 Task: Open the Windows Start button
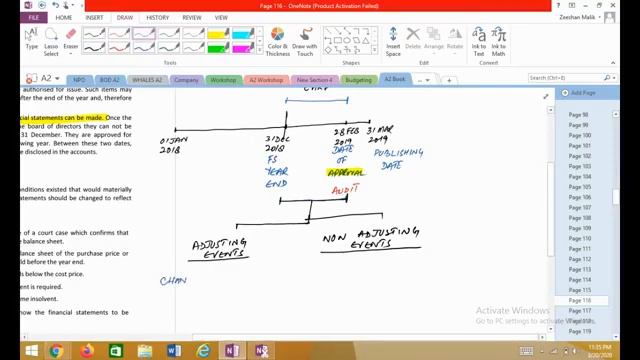[x=32, y=351]
